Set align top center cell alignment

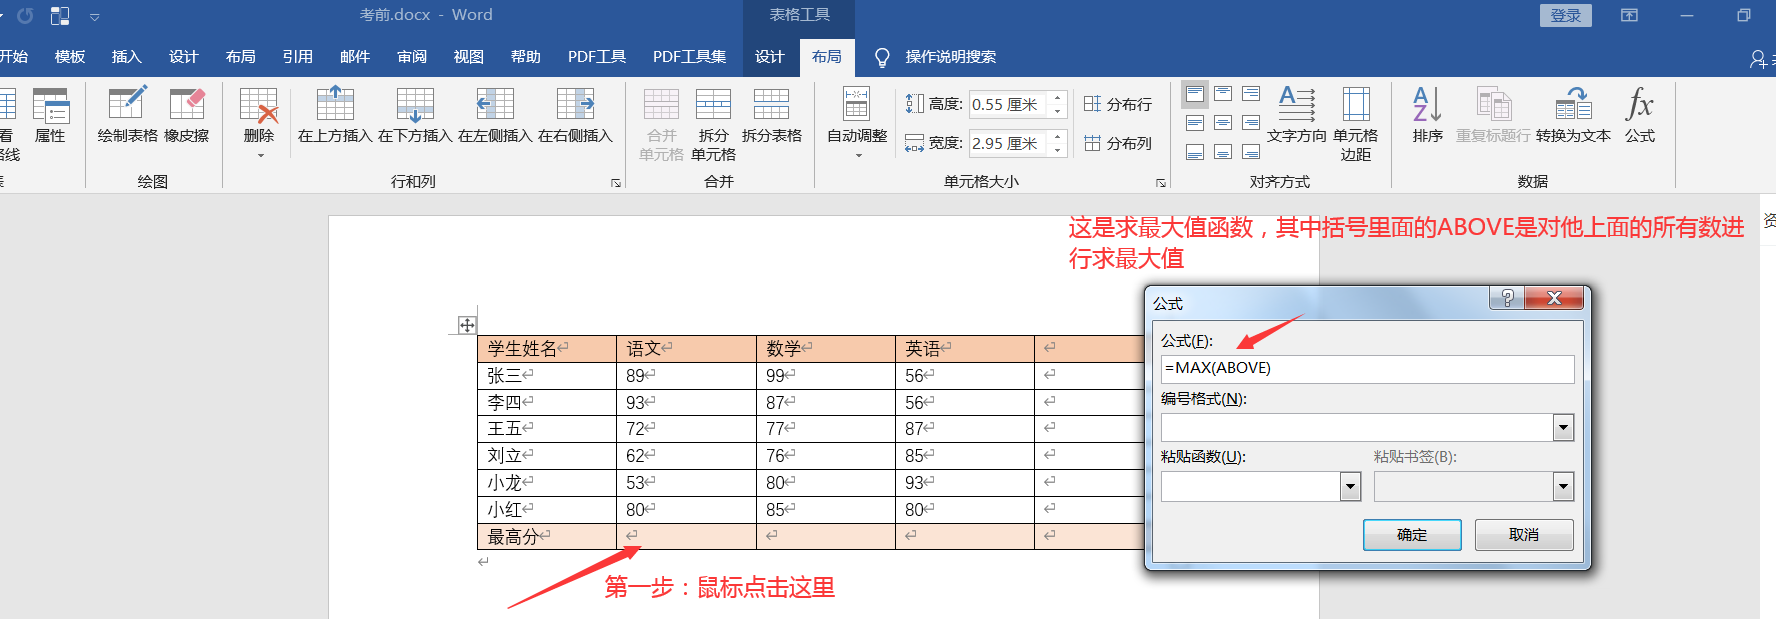coord(1223,94)
